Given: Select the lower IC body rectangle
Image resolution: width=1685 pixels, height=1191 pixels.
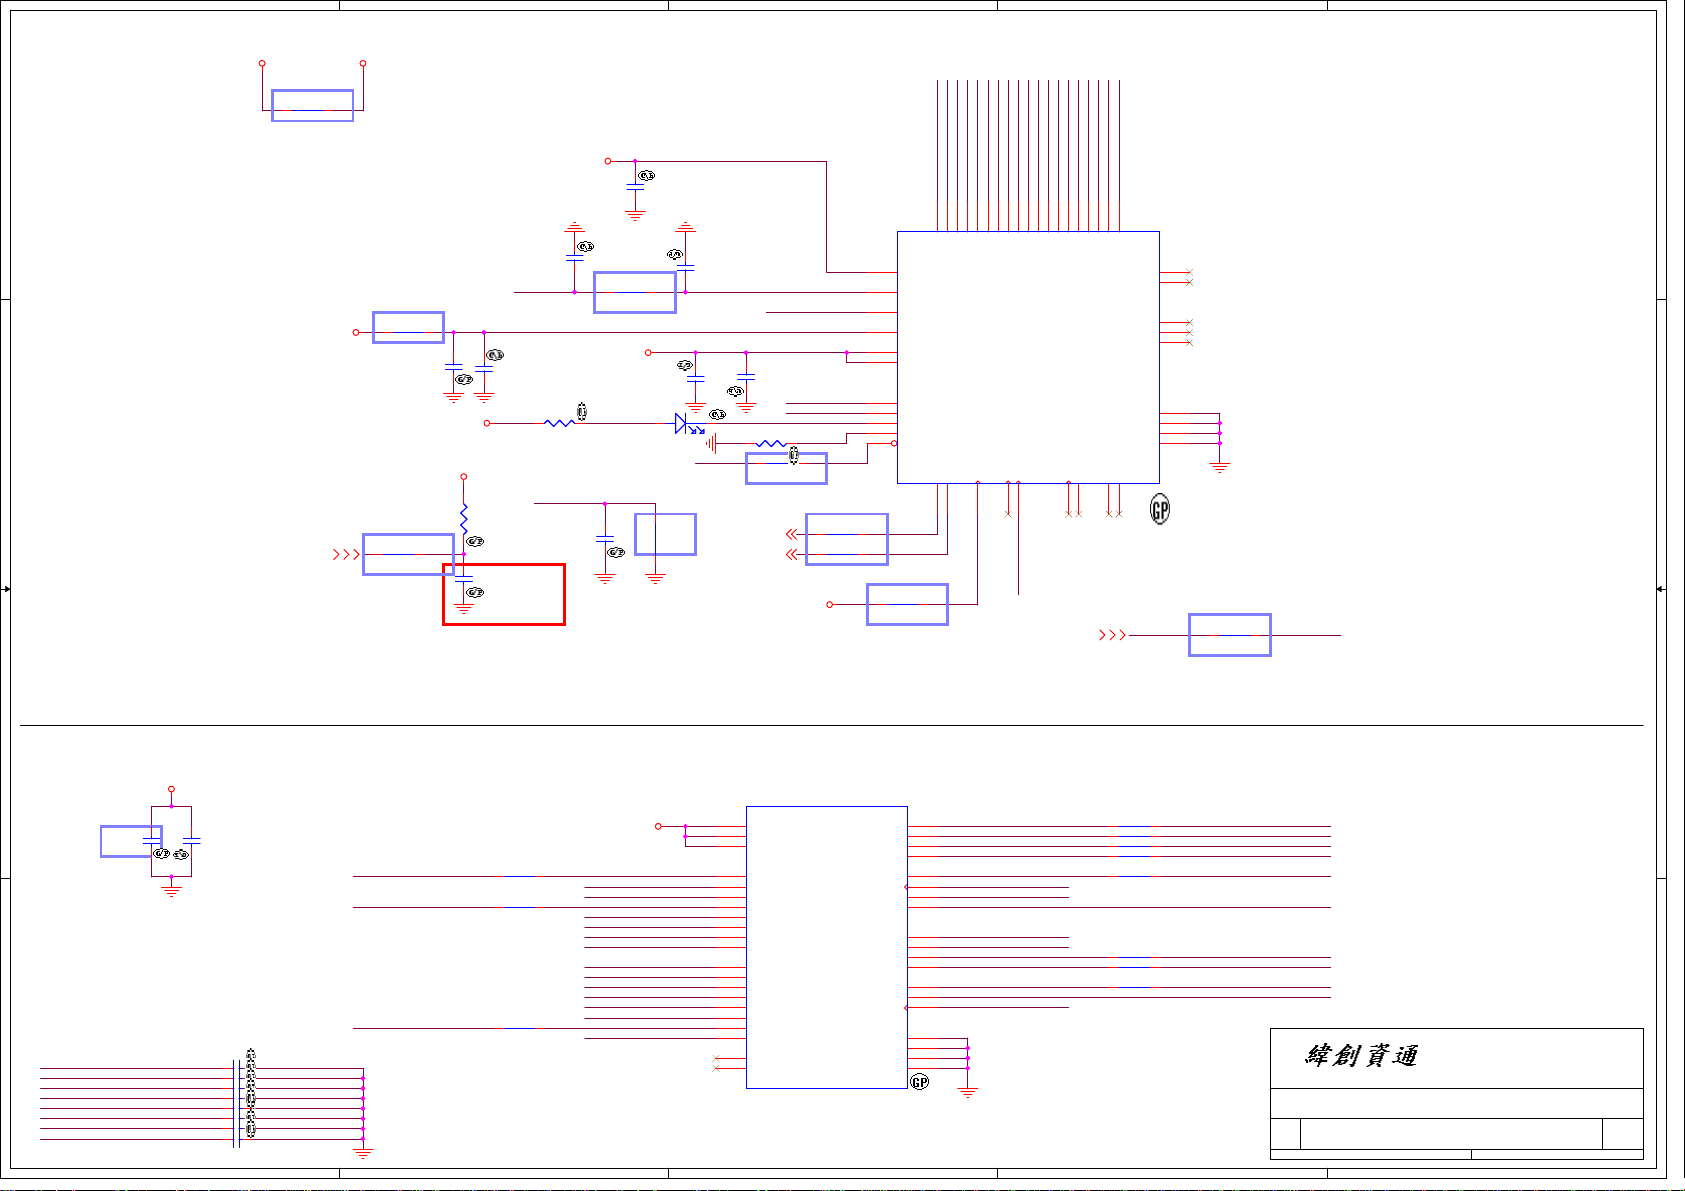Looking at the screenshot, I should pos(827,947).
